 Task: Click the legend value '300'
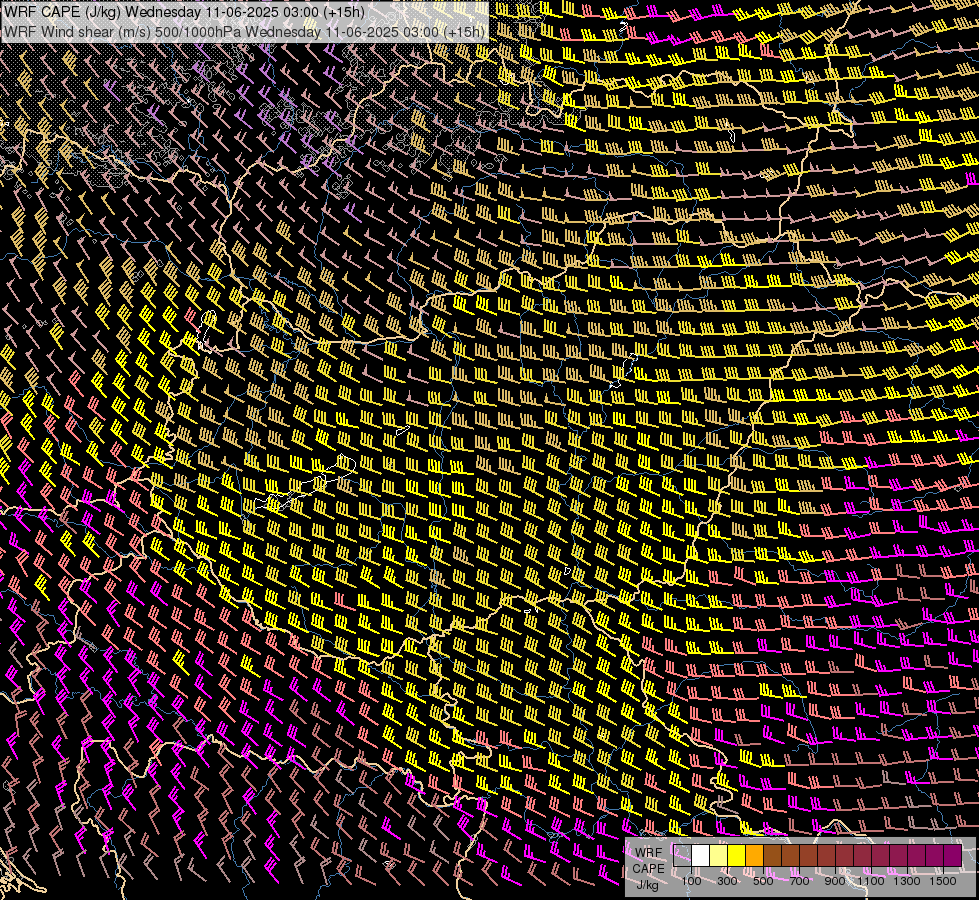[727, 881]
